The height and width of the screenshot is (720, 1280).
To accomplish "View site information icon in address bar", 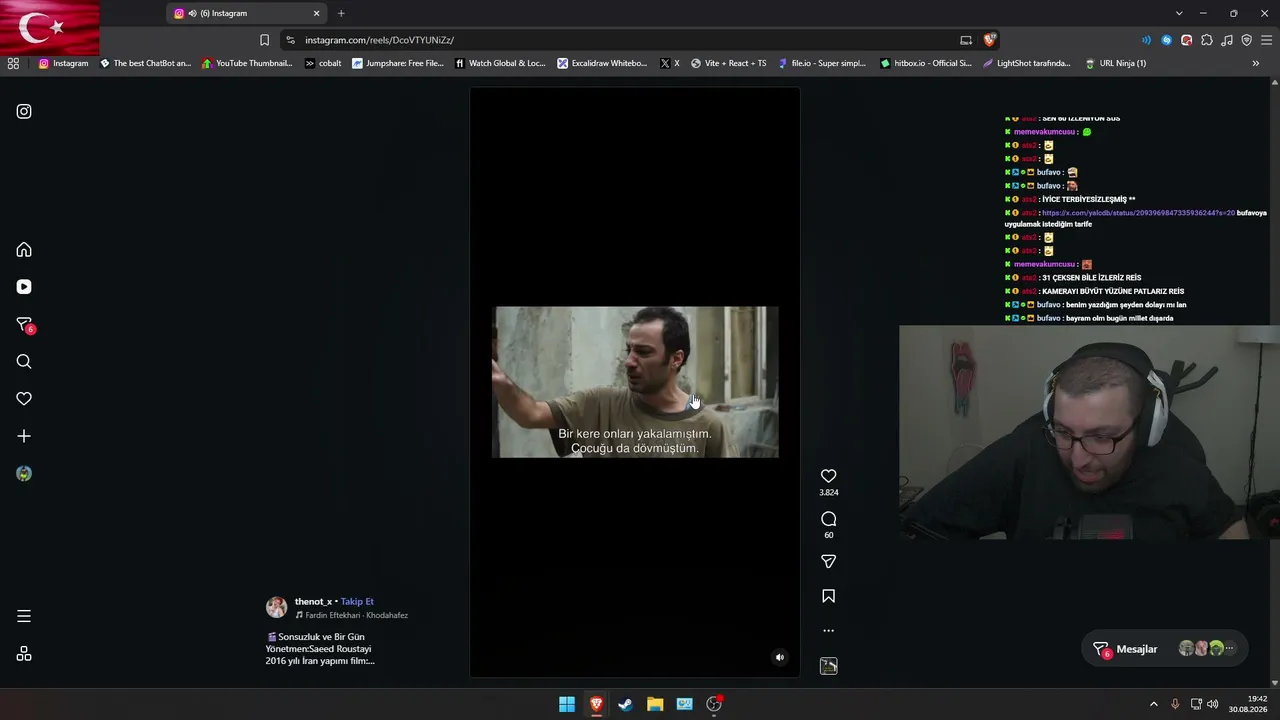I will 290,40.
